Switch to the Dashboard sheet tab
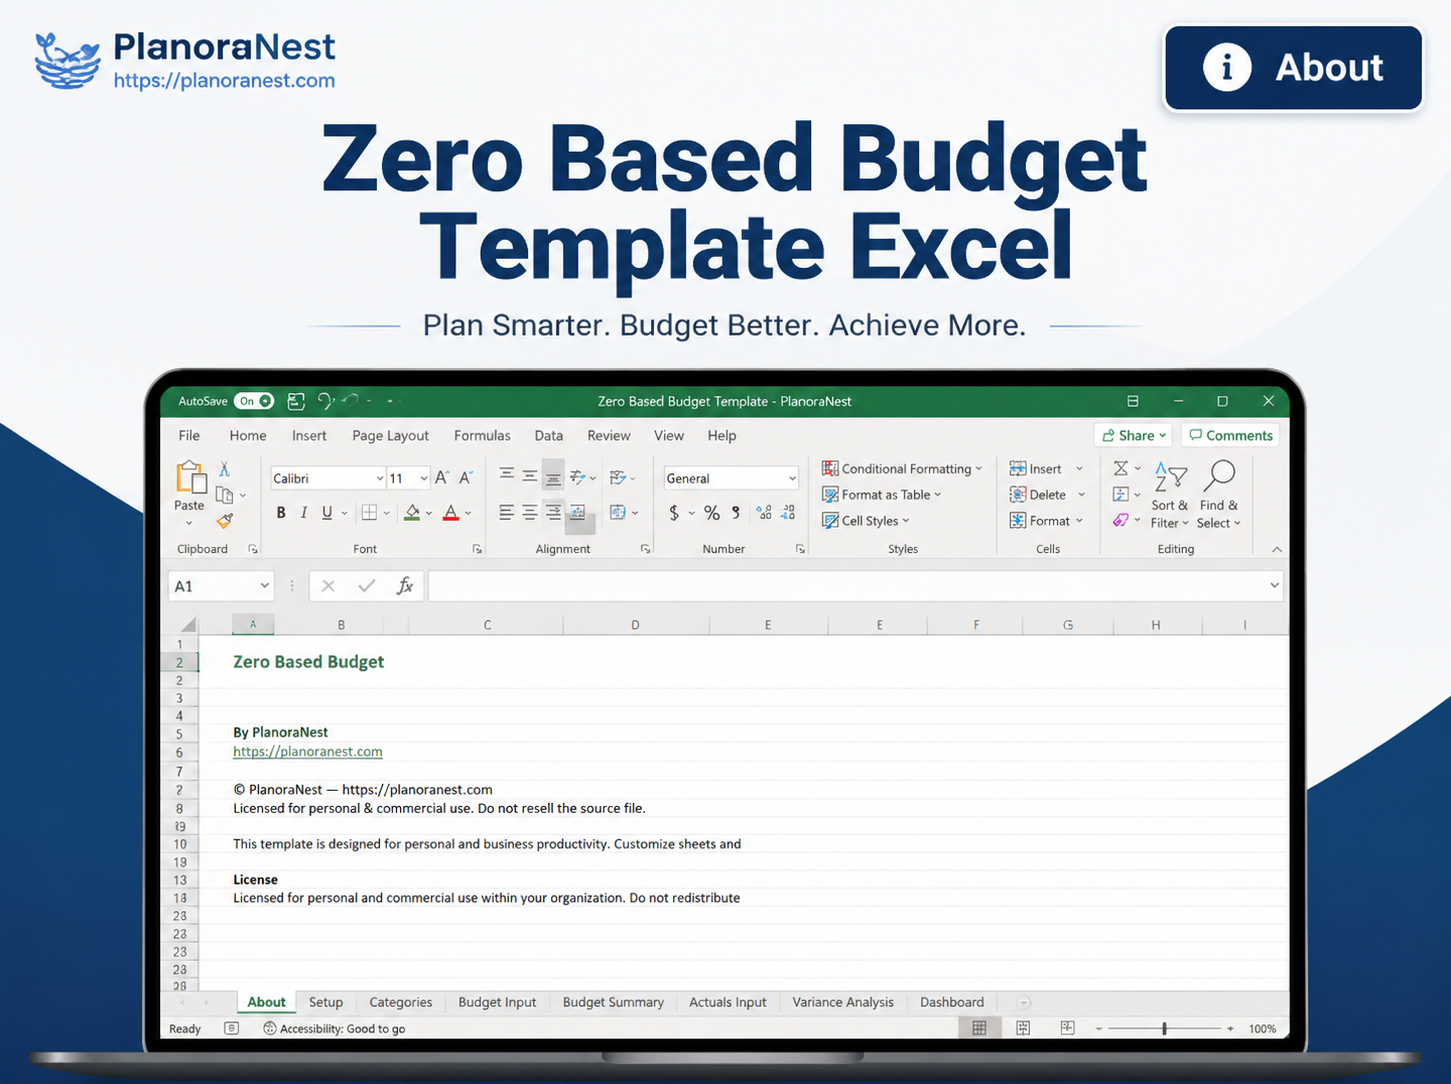This screenshot has width=1451, height=1084. (x=952, y=1002)
